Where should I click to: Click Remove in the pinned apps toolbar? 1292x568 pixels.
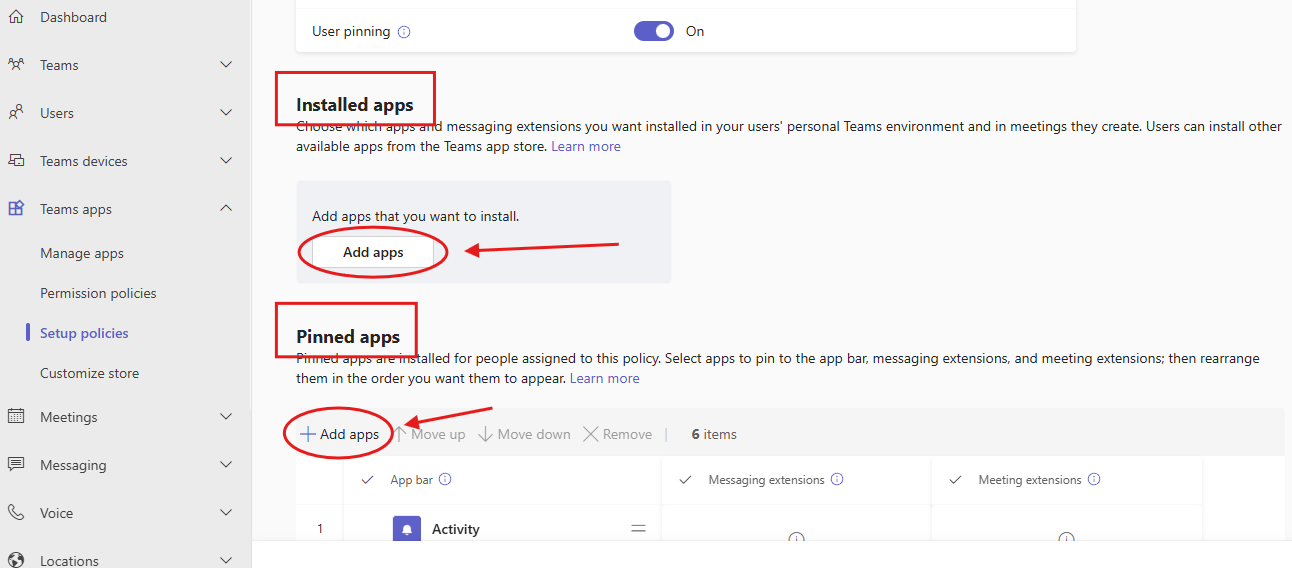point(618,434)
